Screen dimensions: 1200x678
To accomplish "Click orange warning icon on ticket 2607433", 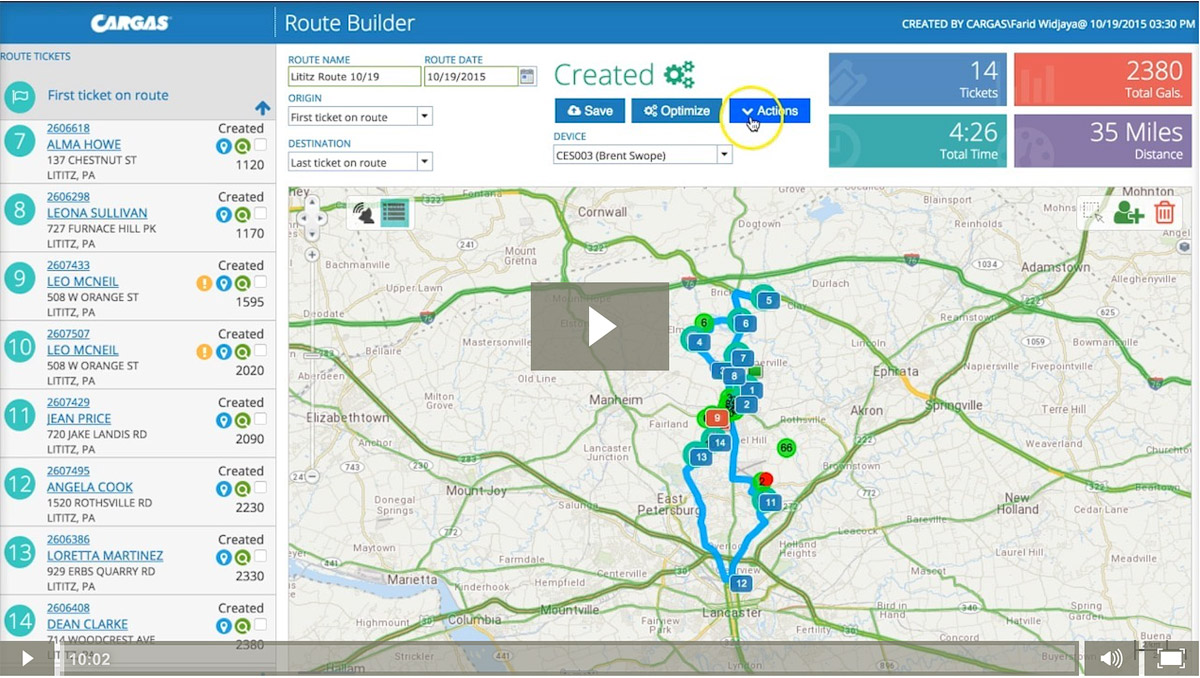I will pos(205,283).
